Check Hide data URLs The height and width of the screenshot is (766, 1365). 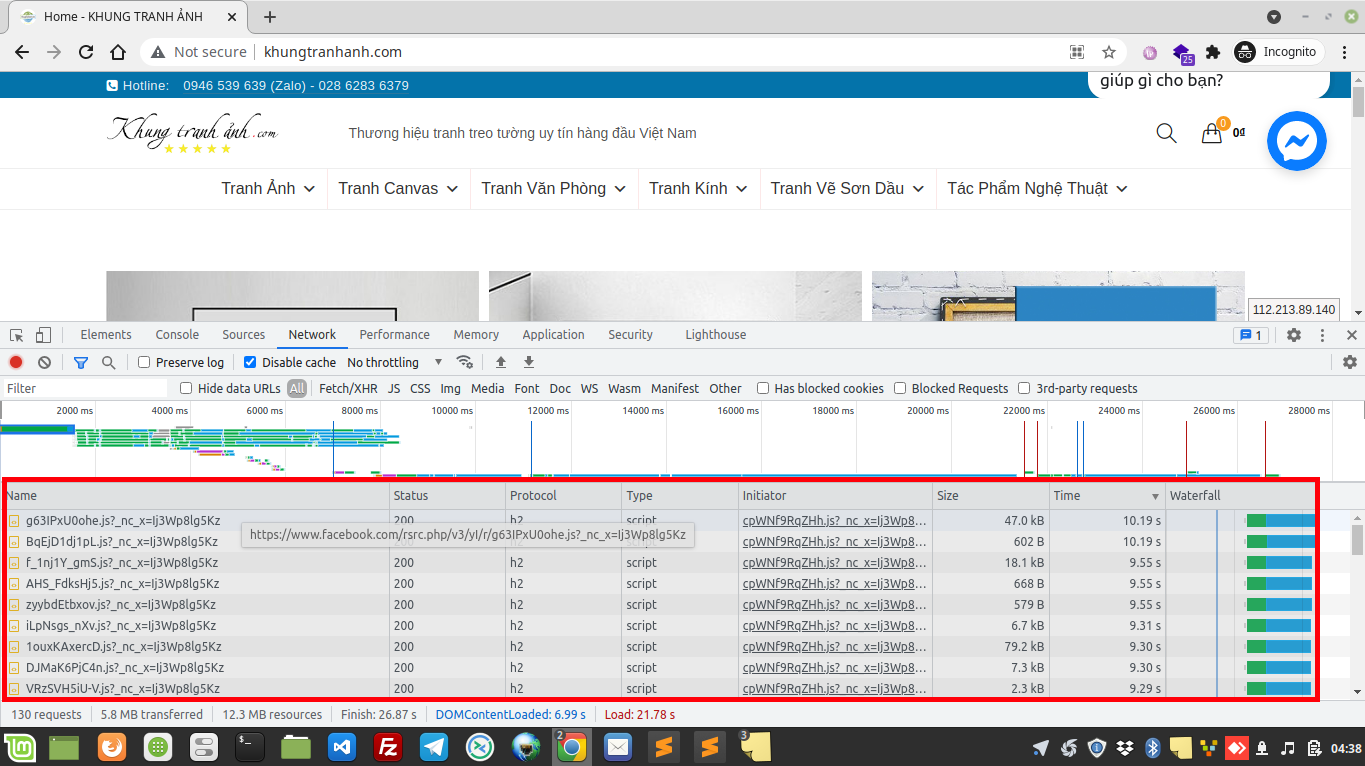tap(186, 388)
